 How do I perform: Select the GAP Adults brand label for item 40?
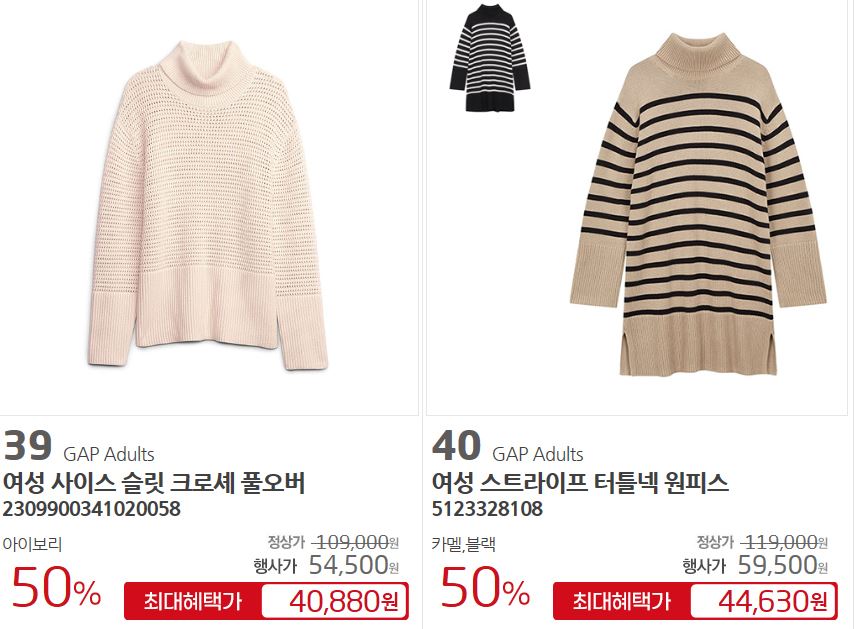[538, 454]
